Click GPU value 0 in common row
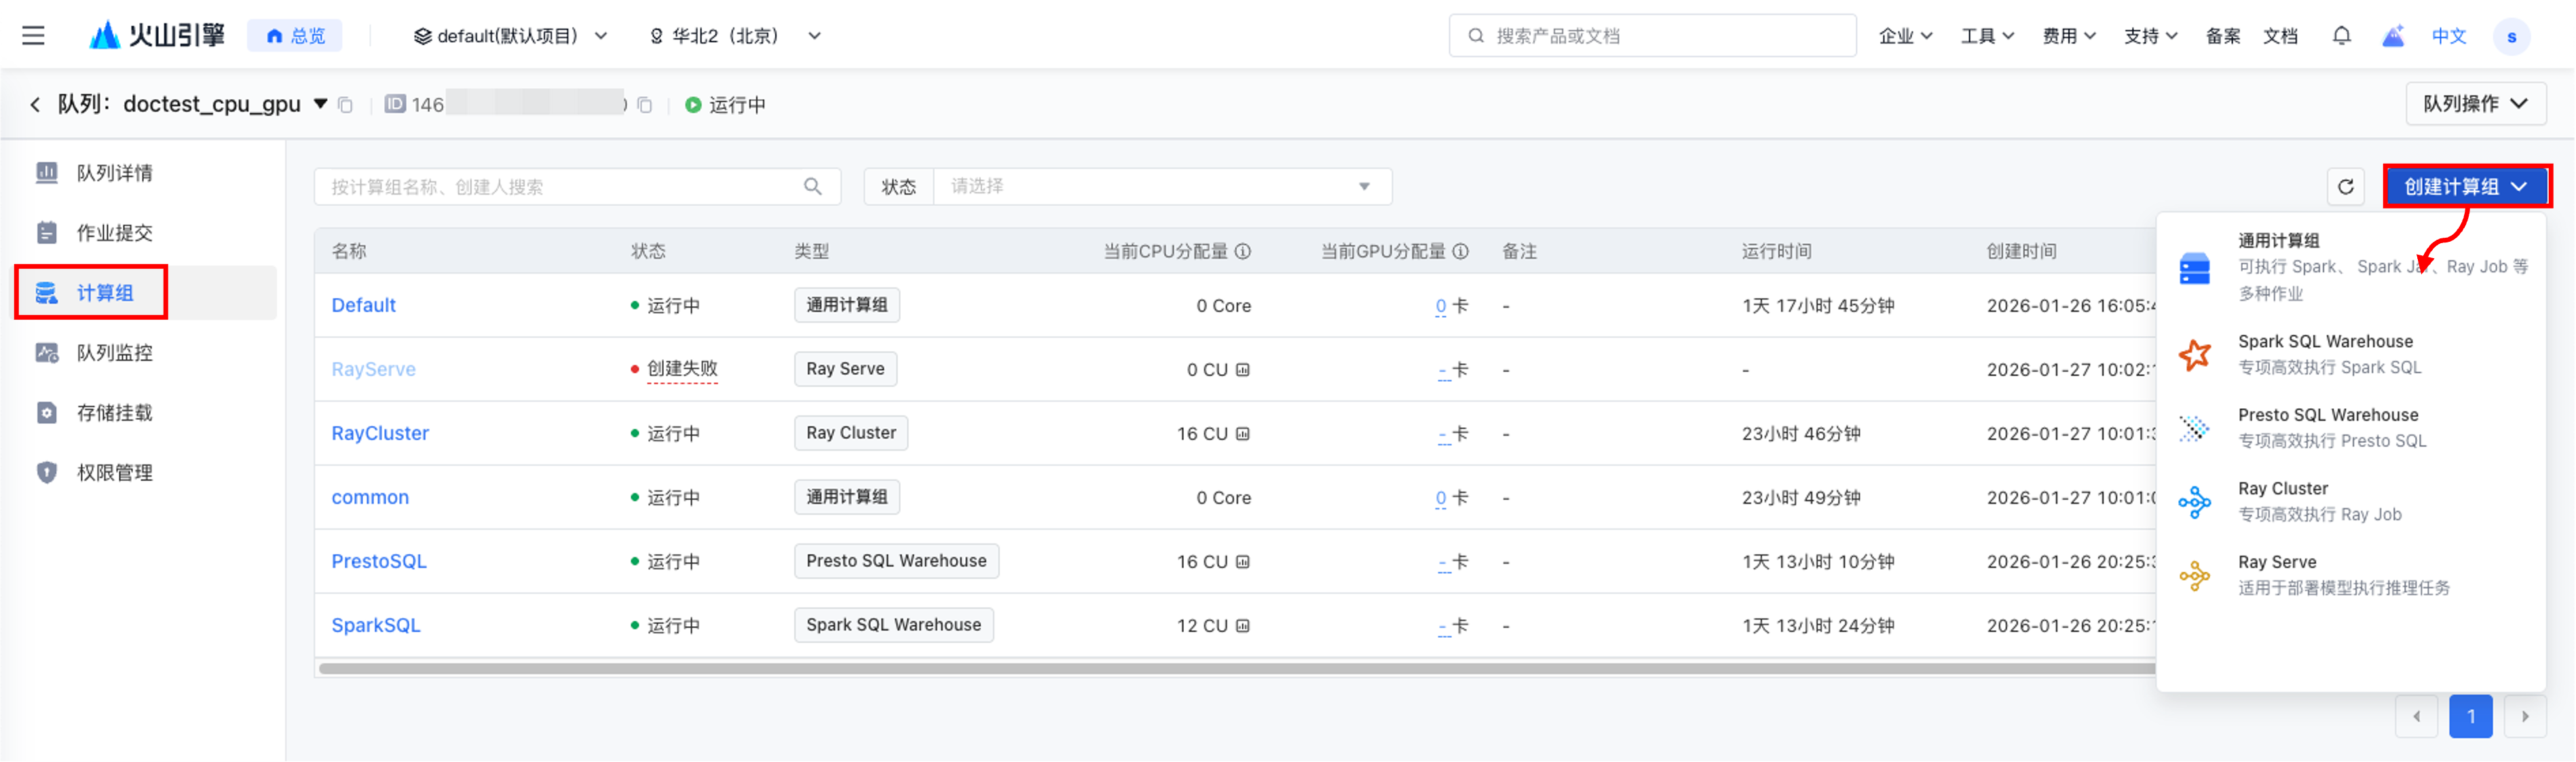The image size is (2576, 762). pos(1440,498)
